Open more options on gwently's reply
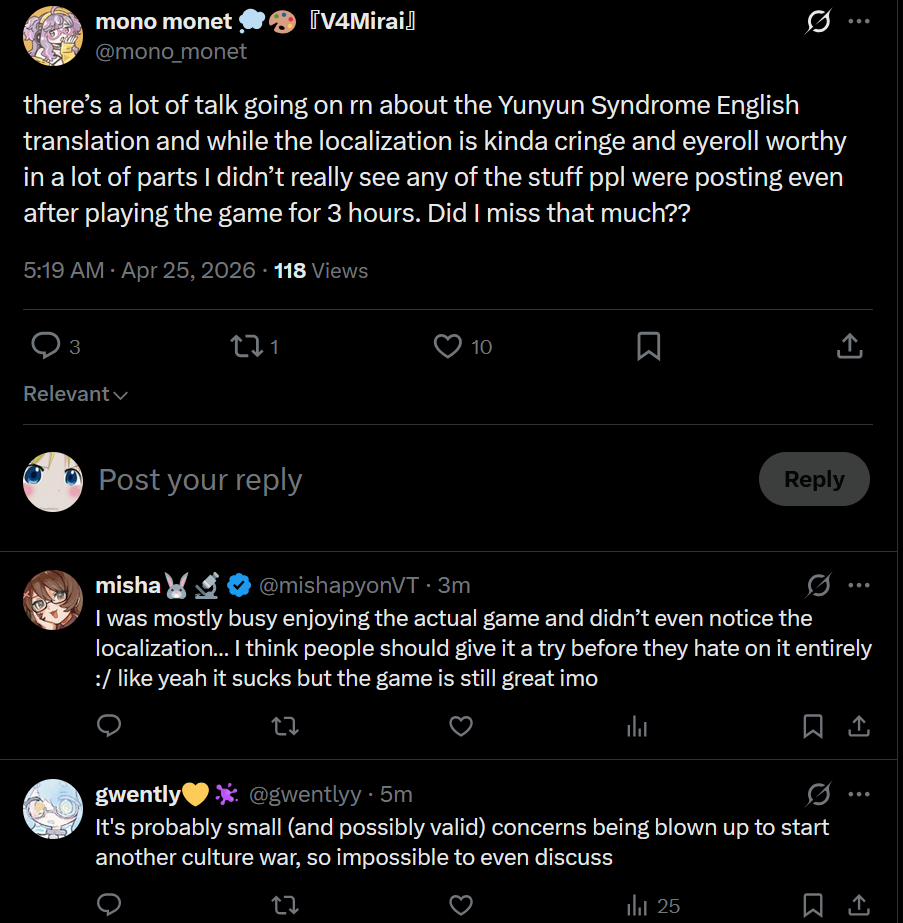The height and width of the screenshot is (923, 903). [x=859, y=794]
